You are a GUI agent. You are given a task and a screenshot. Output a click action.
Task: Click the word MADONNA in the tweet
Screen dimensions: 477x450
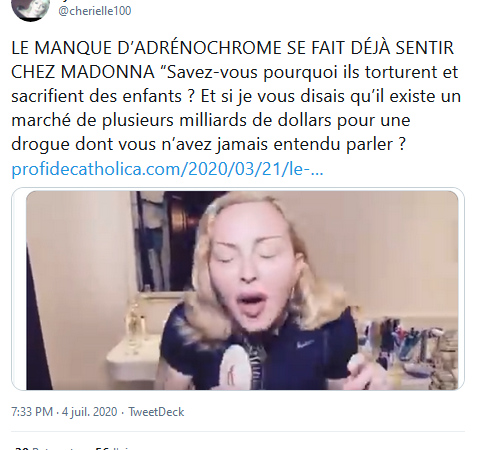tap(108, 72)
